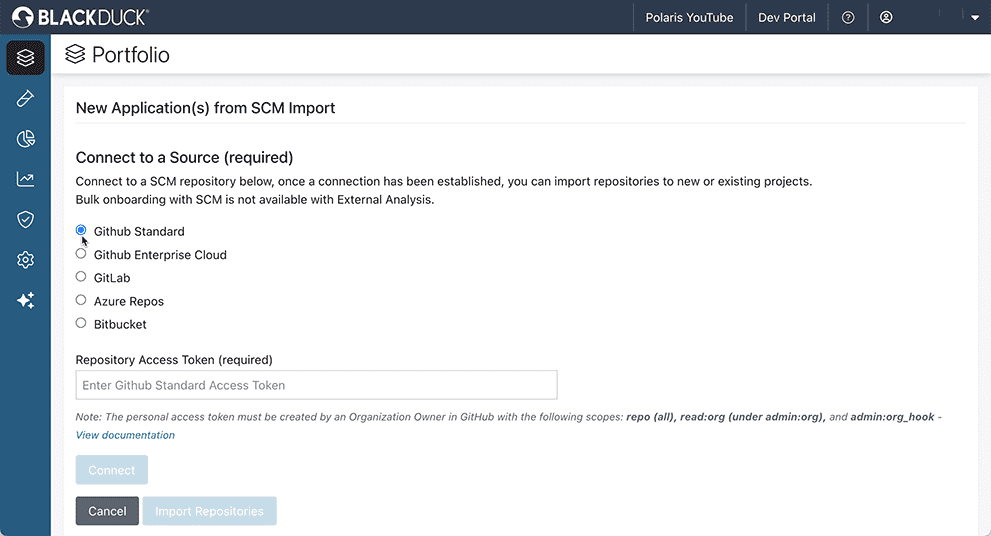Open the Dev Portal menu item
The height and width of the screenshot is (536, 991).
(787, 18)
